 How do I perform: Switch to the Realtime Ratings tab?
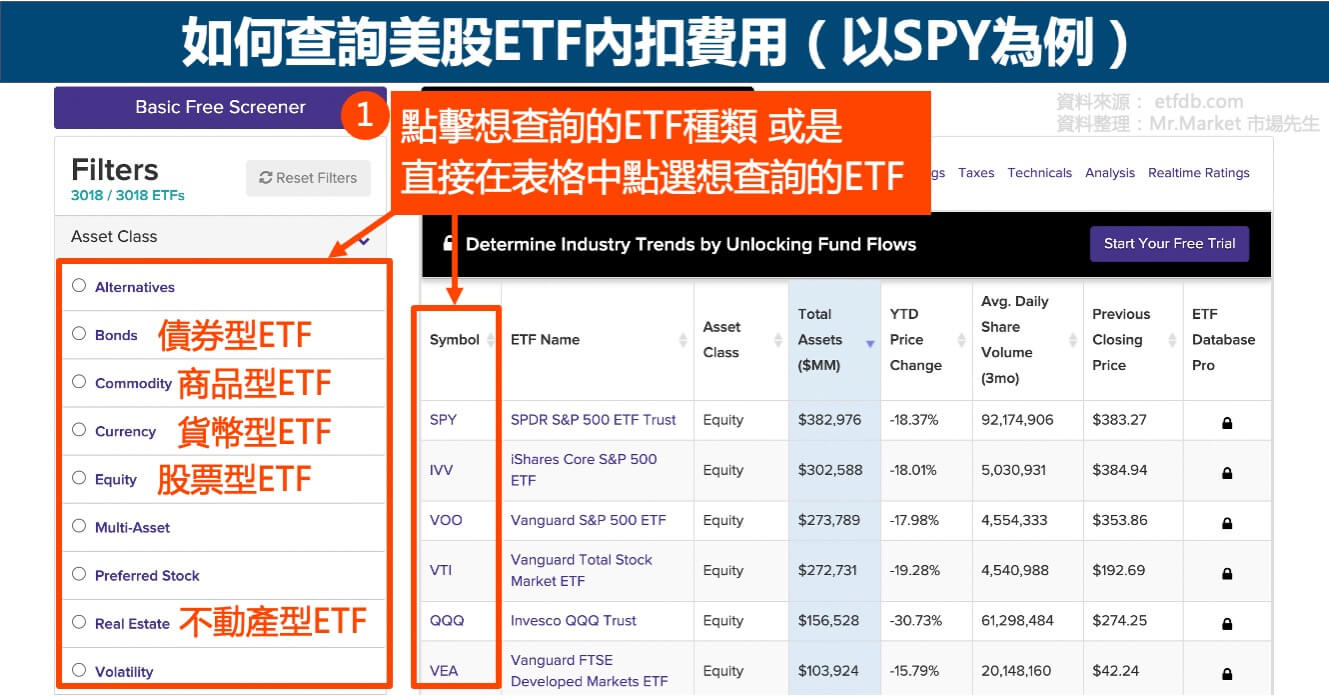coord(1198,173)
